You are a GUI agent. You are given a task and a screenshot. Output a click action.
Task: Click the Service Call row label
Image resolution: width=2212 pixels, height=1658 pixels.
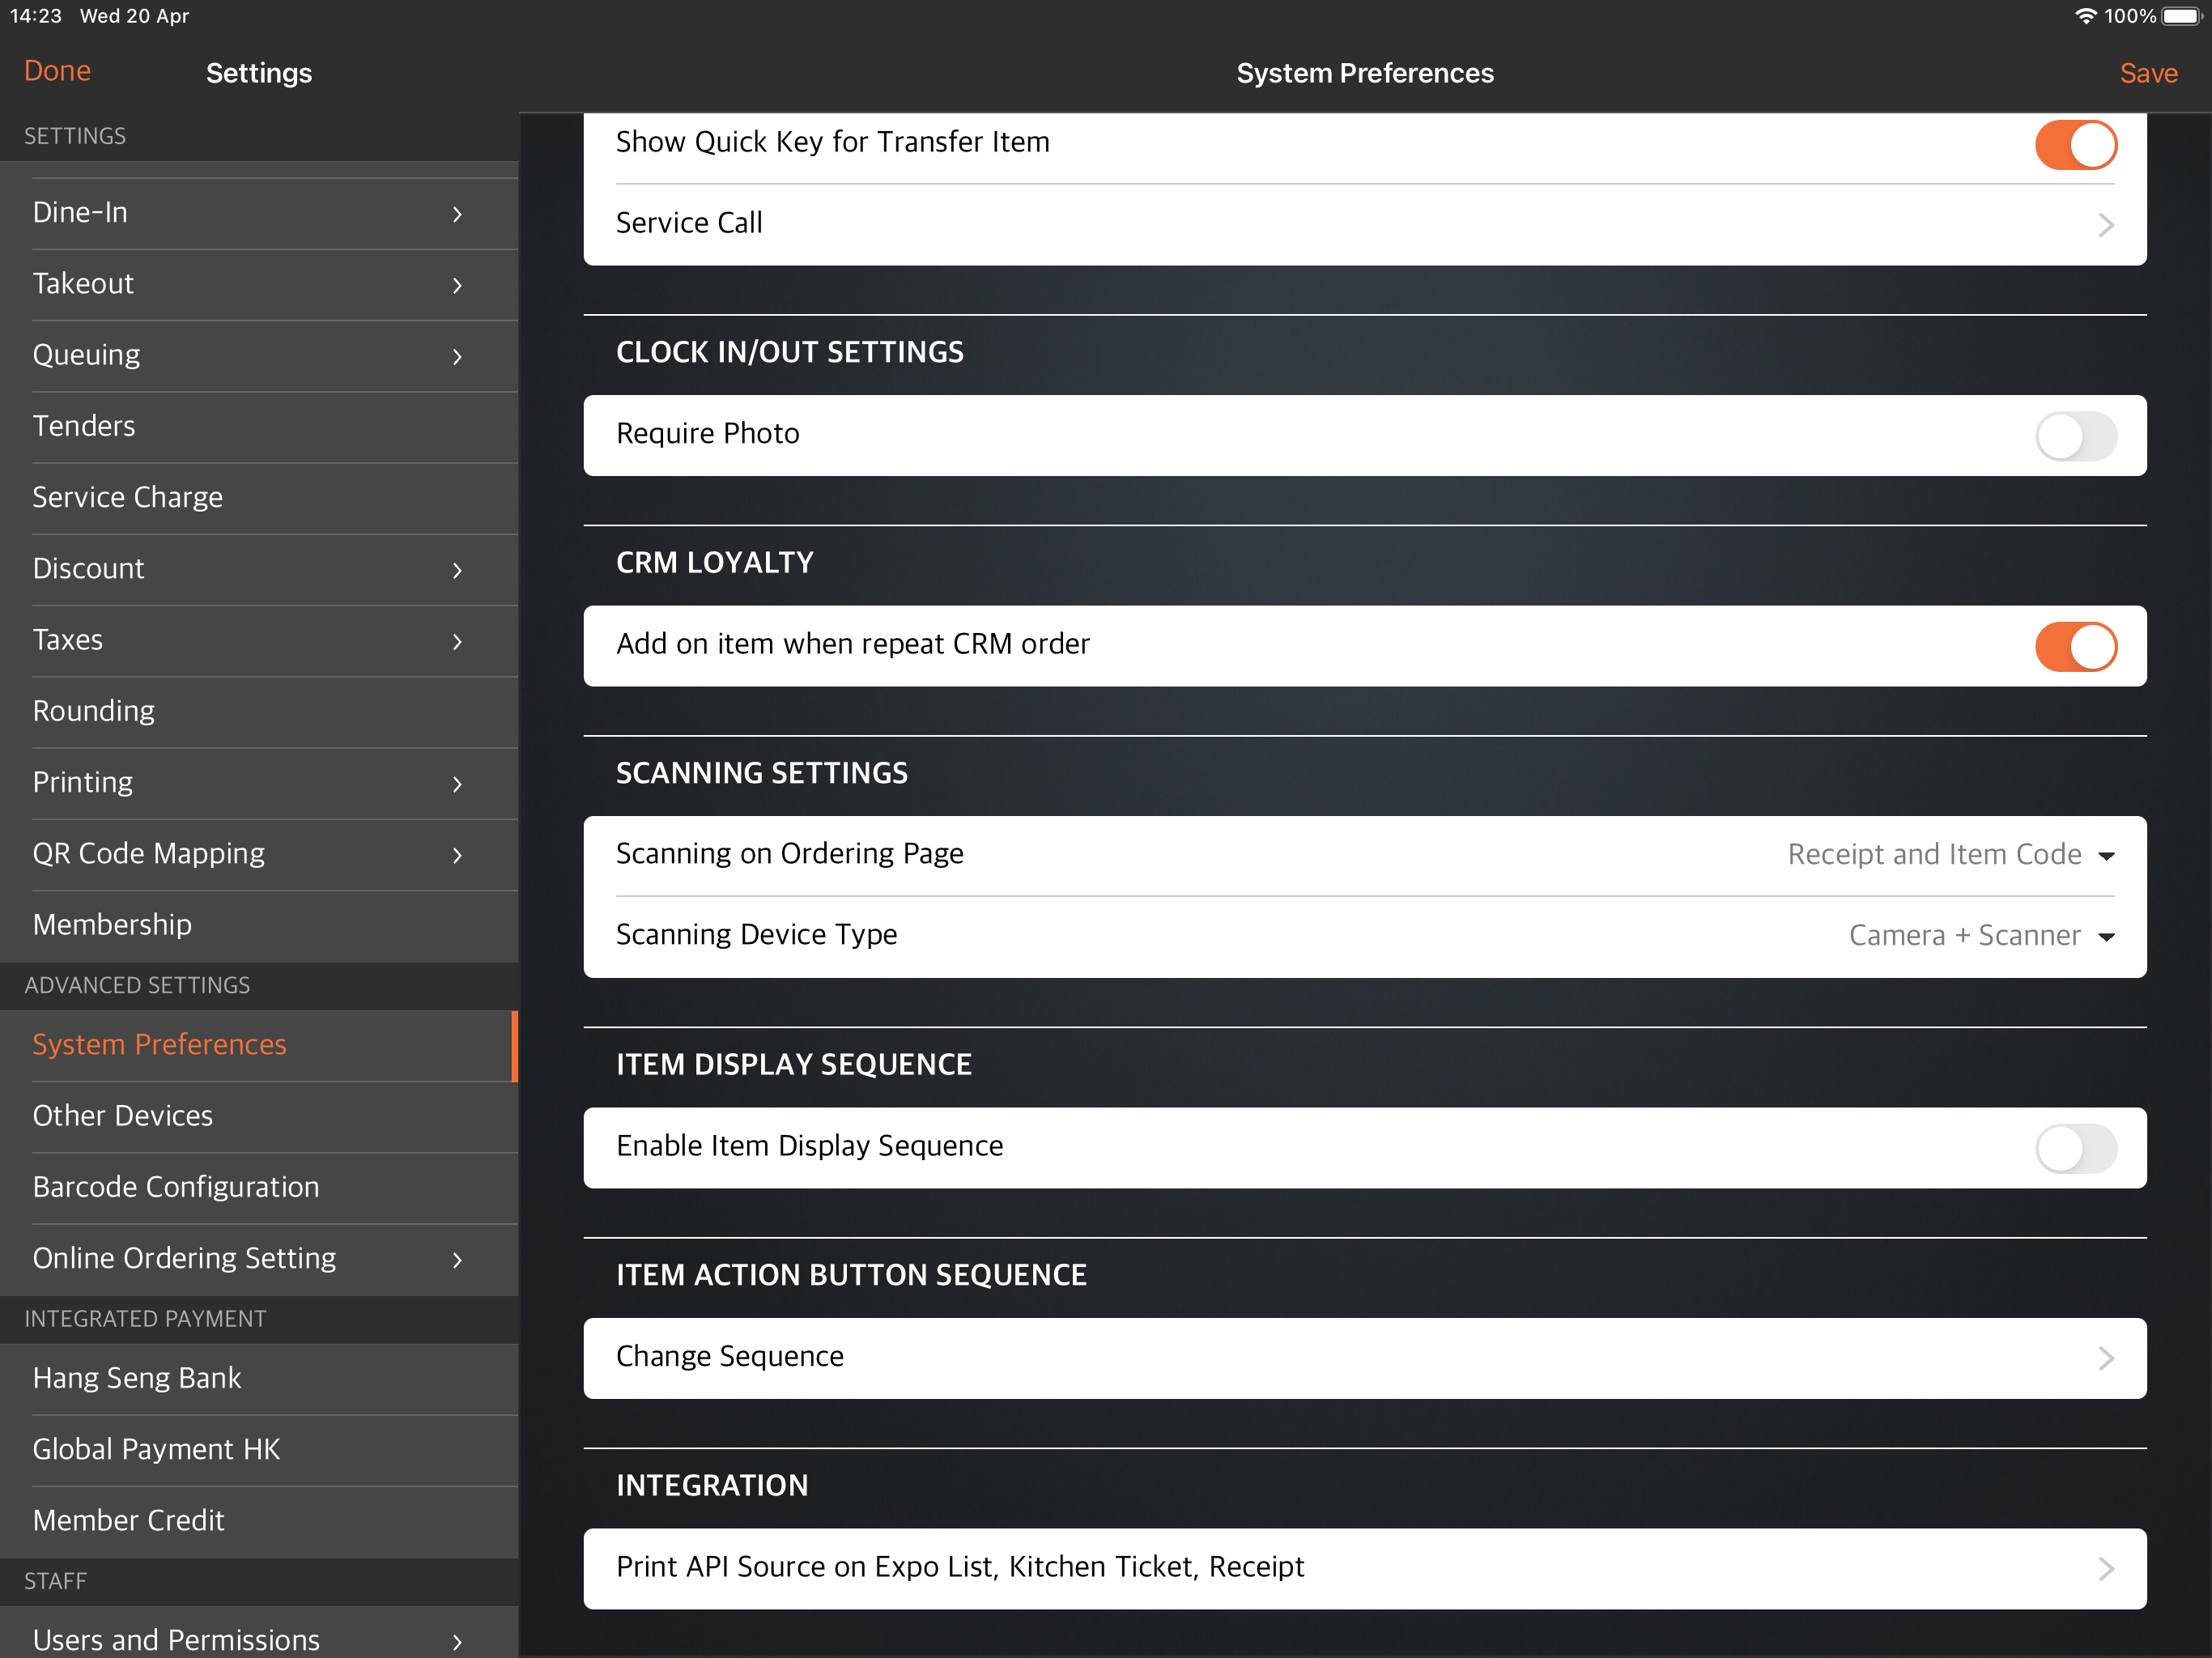(x=689, y=223)
